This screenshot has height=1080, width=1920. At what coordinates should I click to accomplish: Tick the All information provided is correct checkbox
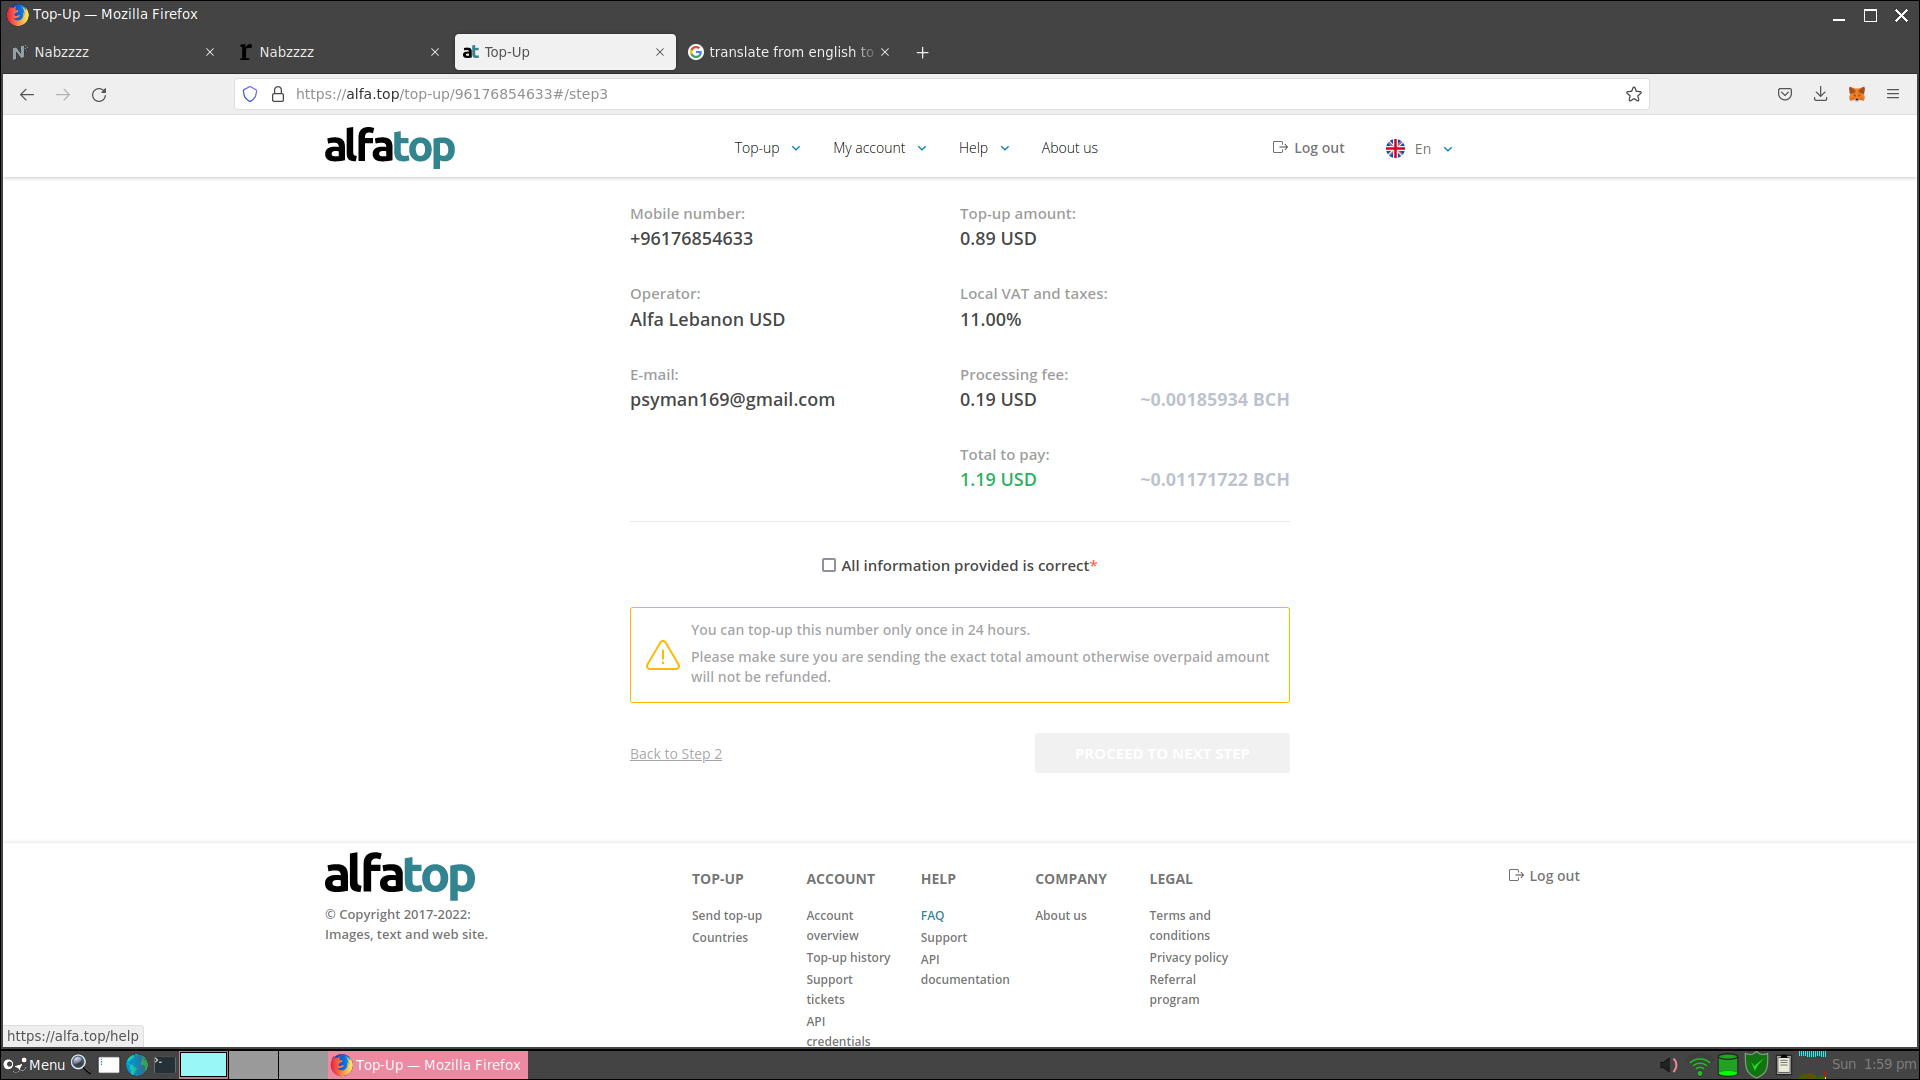point(829,565)
